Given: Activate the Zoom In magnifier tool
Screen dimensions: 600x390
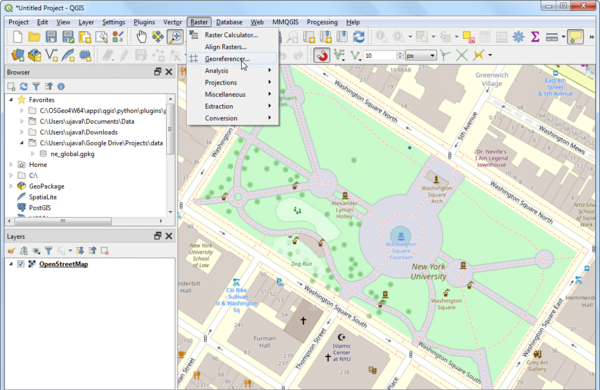Looking at the screenshot, I should point(175,37).
